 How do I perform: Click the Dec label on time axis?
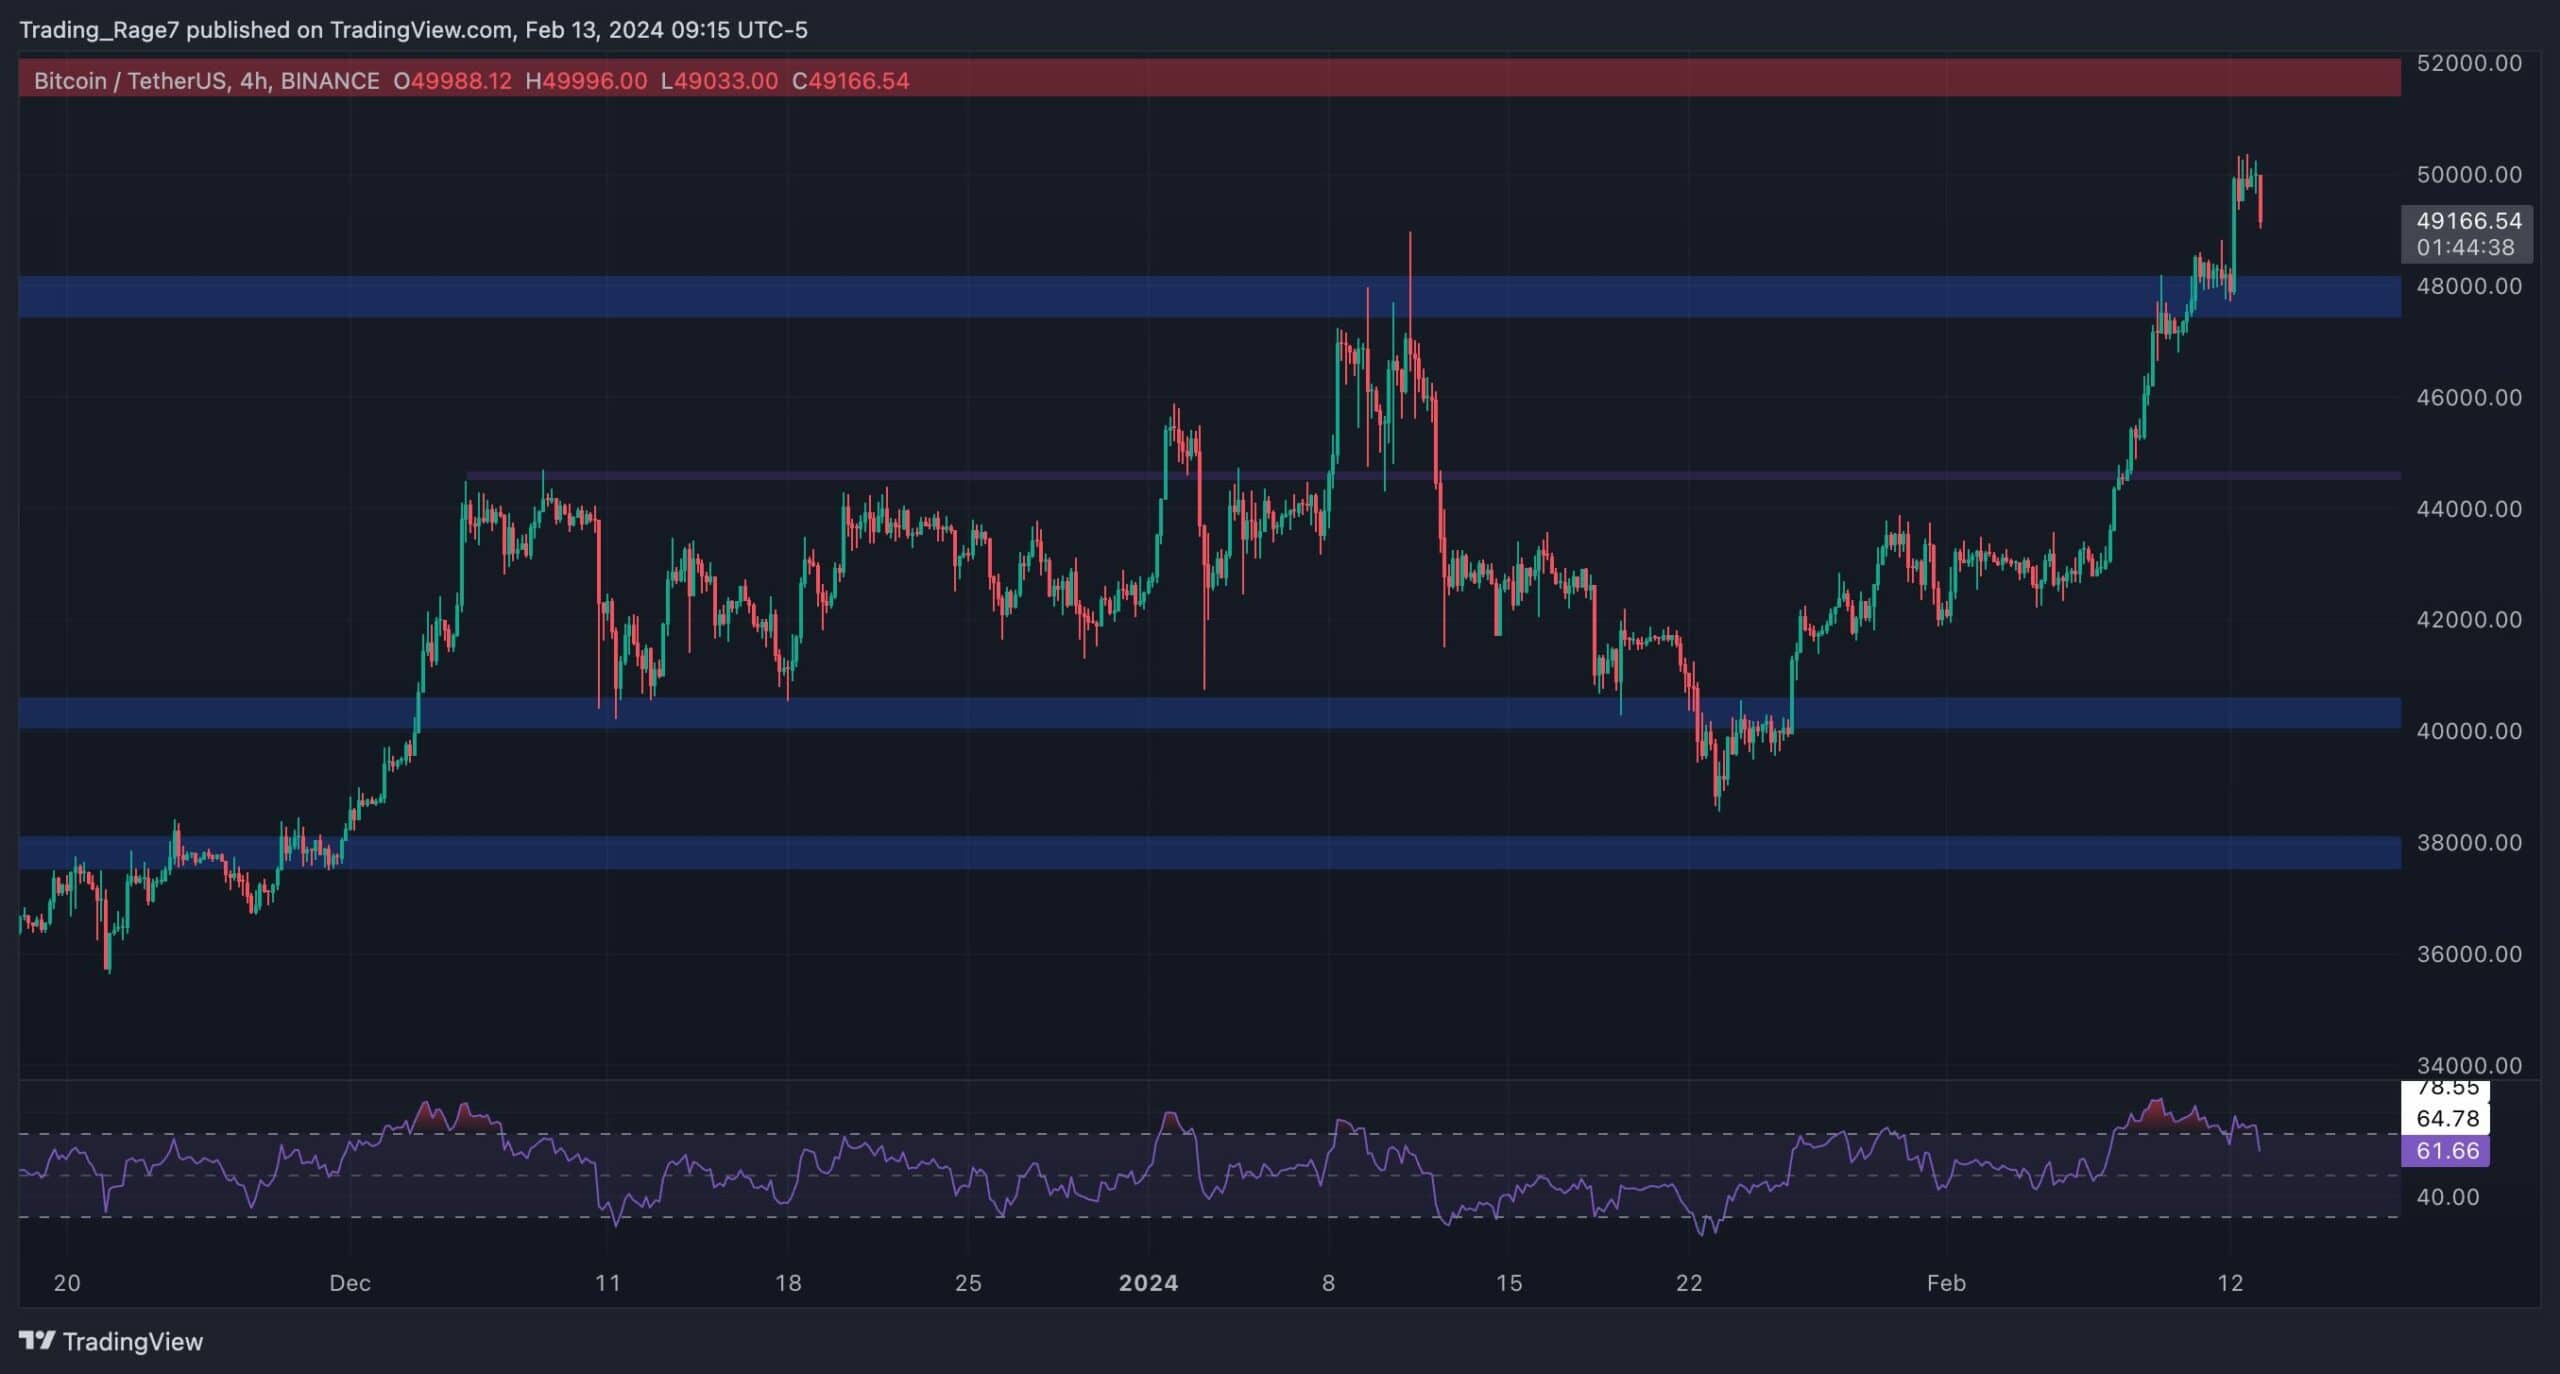coord(350,1283)
